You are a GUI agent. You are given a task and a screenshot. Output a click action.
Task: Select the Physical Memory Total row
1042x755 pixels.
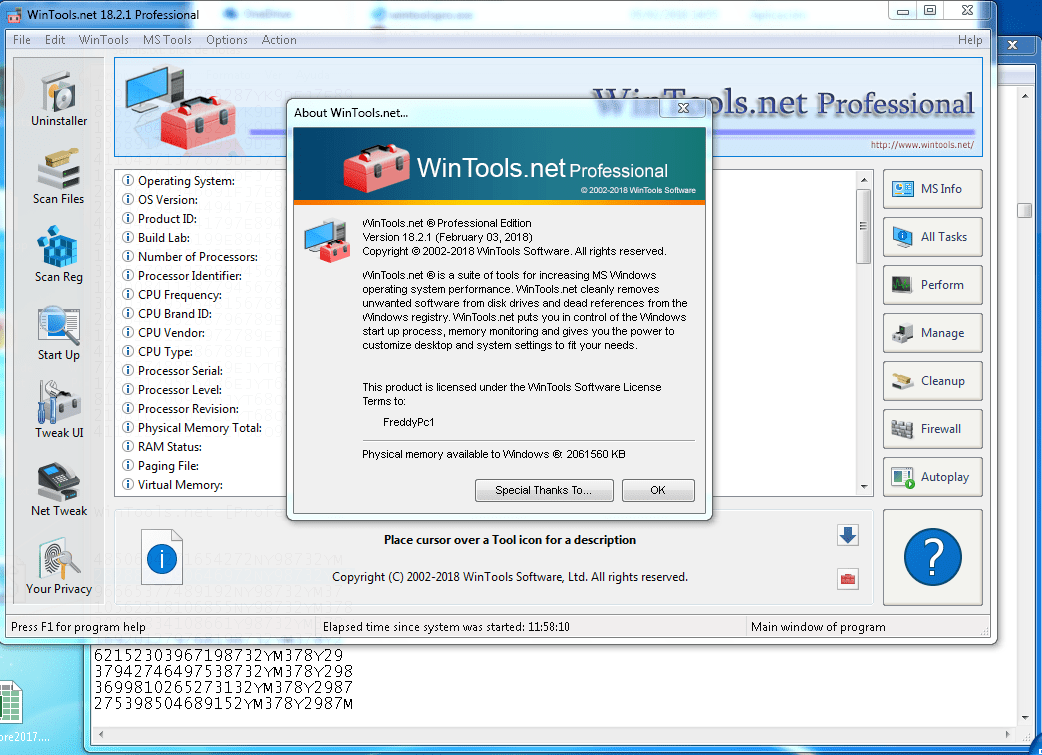[x=192, y=428]
